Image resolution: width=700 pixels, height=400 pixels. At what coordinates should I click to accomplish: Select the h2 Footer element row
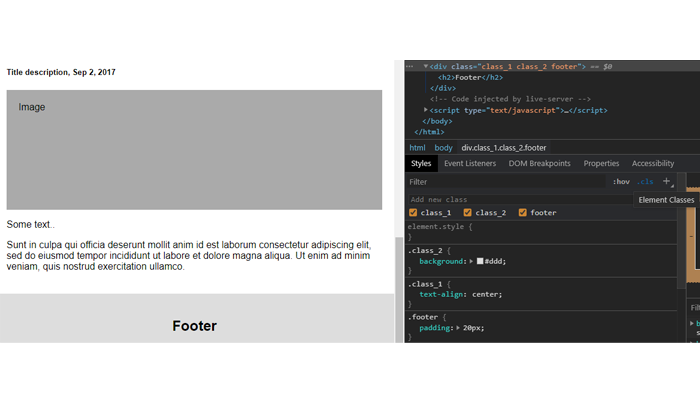(470, 77)
